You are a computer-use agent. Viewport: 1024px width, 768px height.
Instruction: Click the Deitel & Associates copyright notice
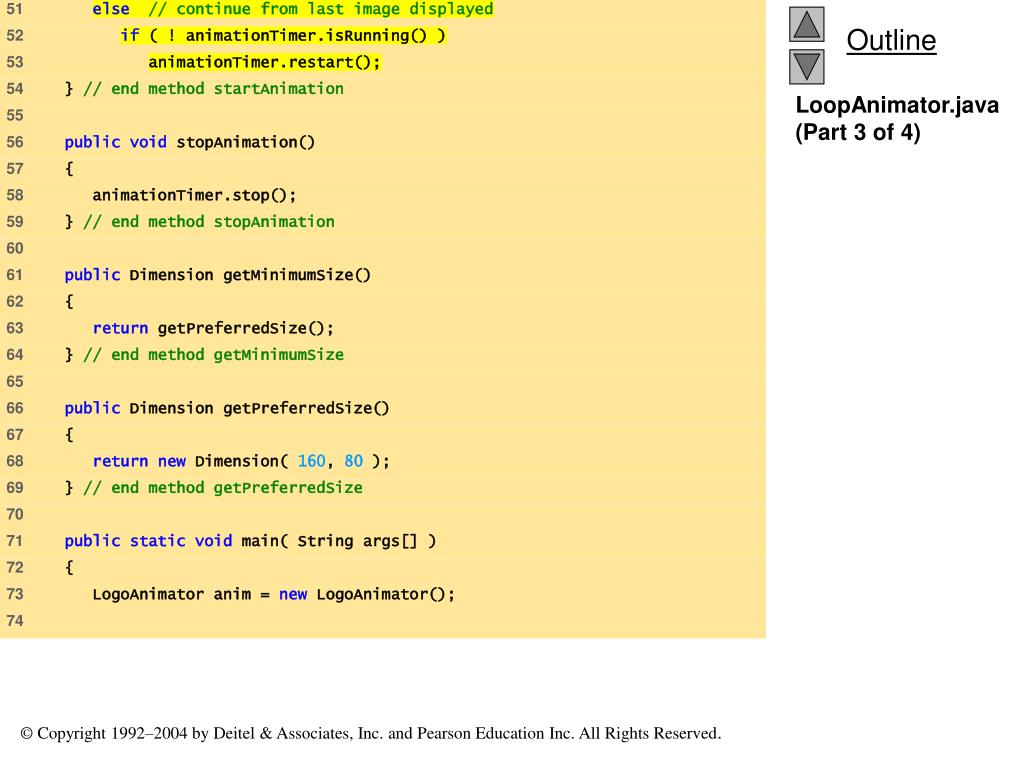point(371,733)
